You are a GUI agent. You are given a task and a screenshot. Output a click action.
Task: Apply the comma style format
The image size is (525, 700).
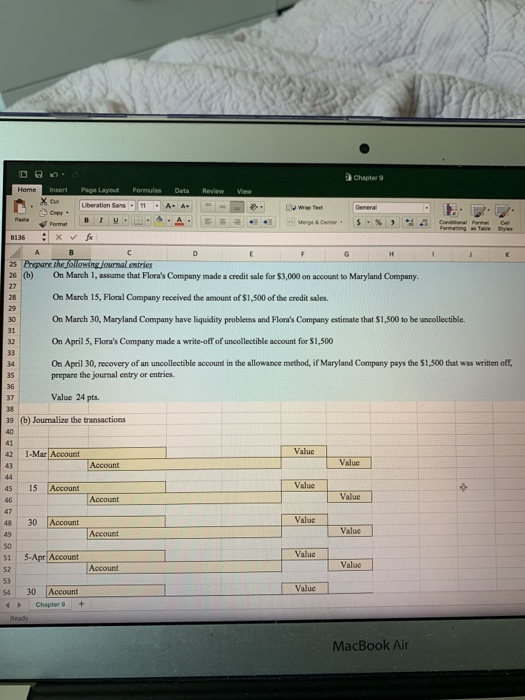pos(392,222)
